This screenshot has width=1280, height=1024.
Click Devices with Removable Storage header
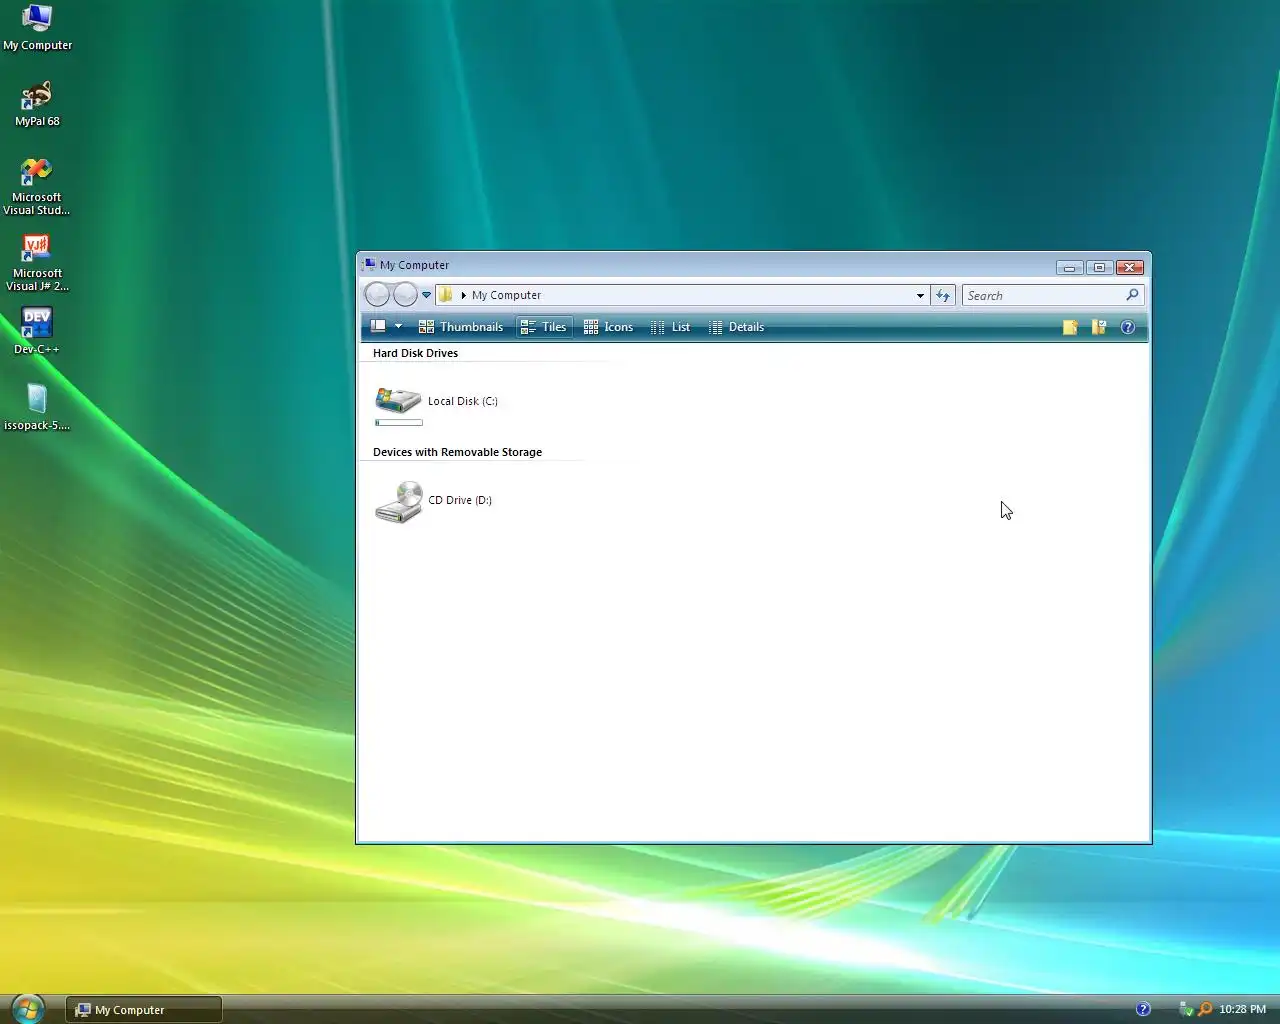tap(457, 452)
